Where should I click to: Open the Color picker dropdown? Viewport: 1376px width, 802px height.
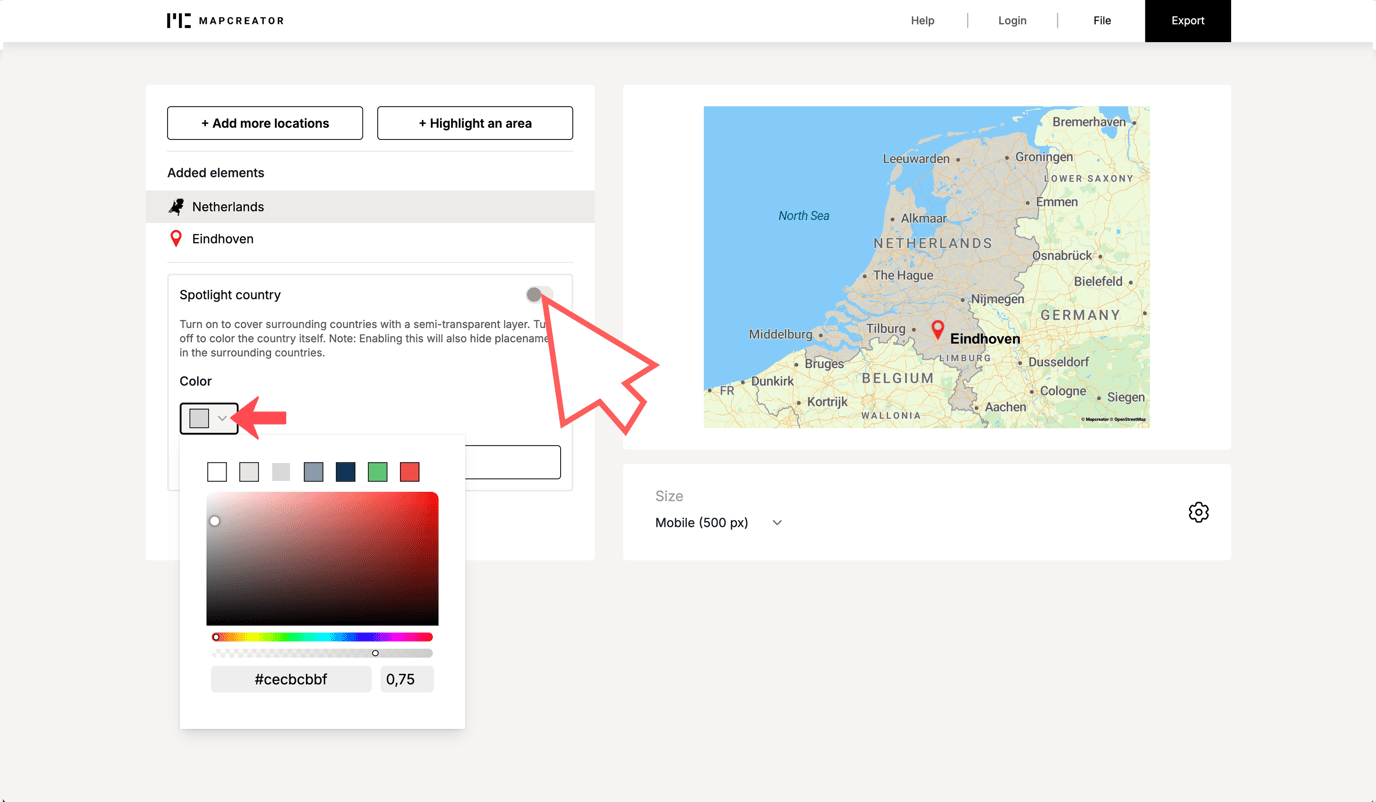click(209, 418)
